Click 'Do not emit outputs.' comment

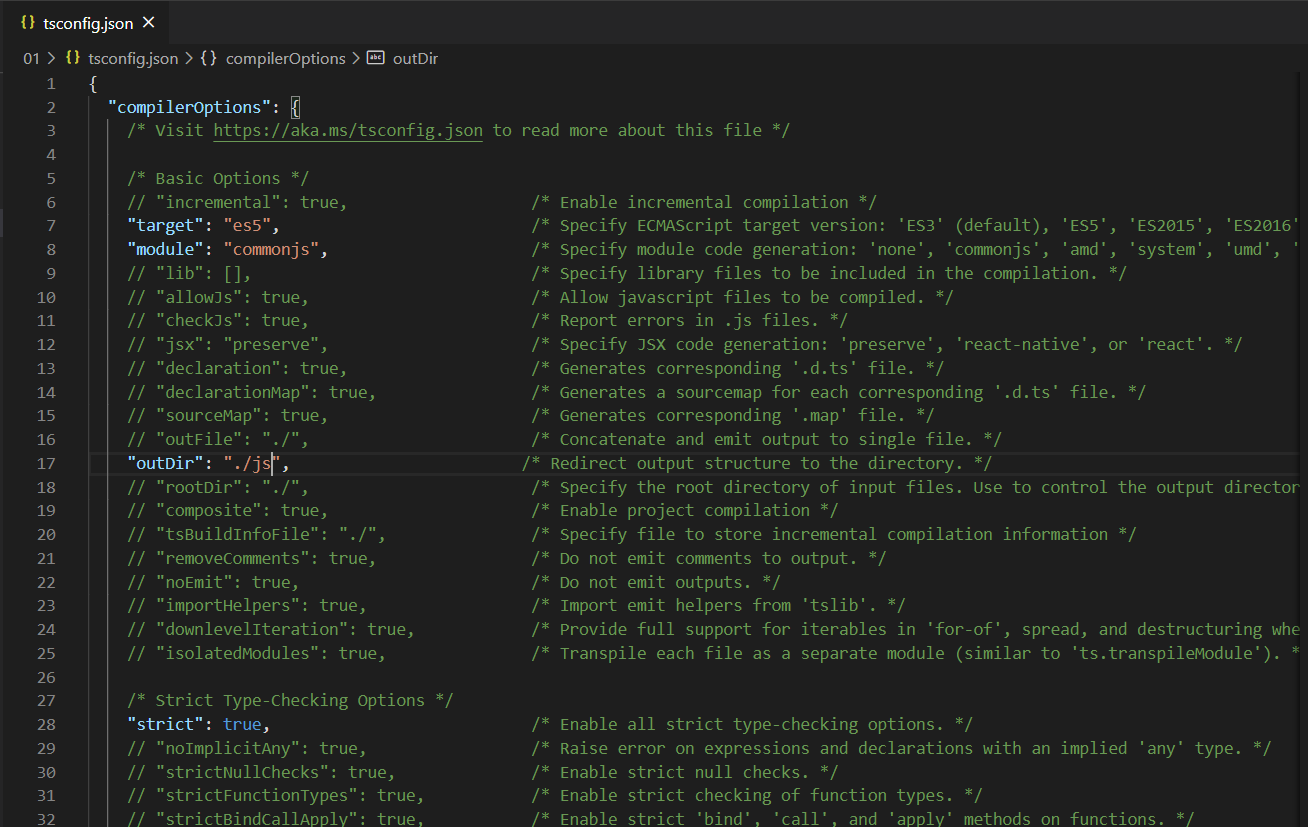(656, 582)
